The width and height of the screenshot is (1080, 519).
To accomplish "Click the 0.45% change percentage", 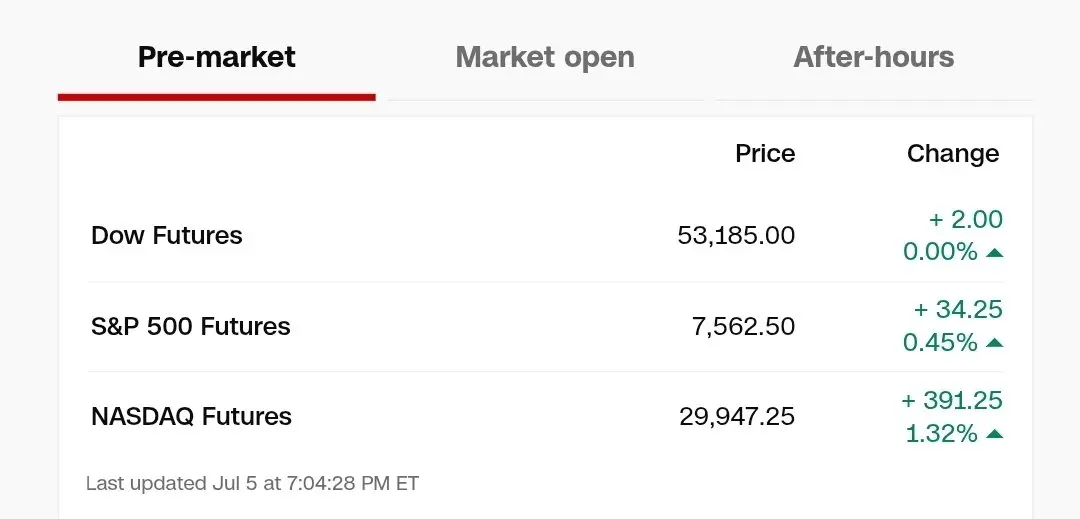I will click(940, 342).
